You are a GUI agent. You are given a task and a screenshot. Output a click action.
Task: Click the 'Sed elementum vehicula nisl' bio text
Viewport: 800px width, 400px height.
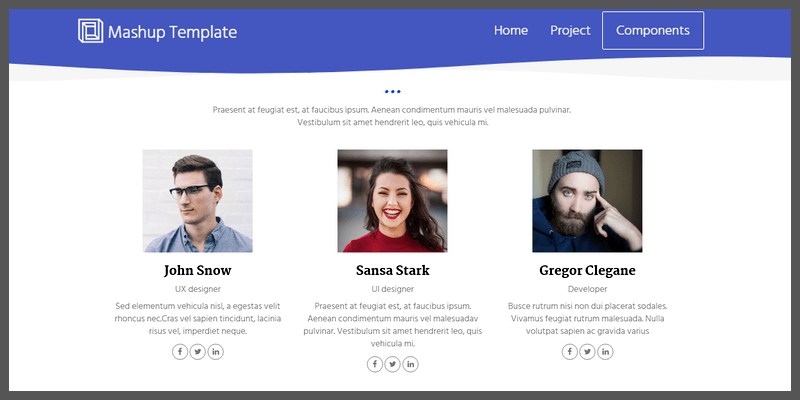point(197,318)
